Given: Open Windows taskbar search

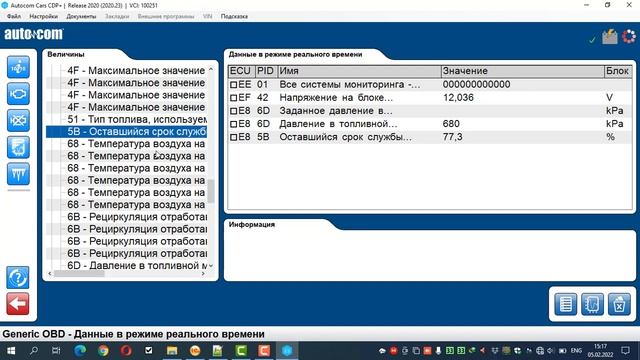Looking at the screenshot, I should [34, 351].
